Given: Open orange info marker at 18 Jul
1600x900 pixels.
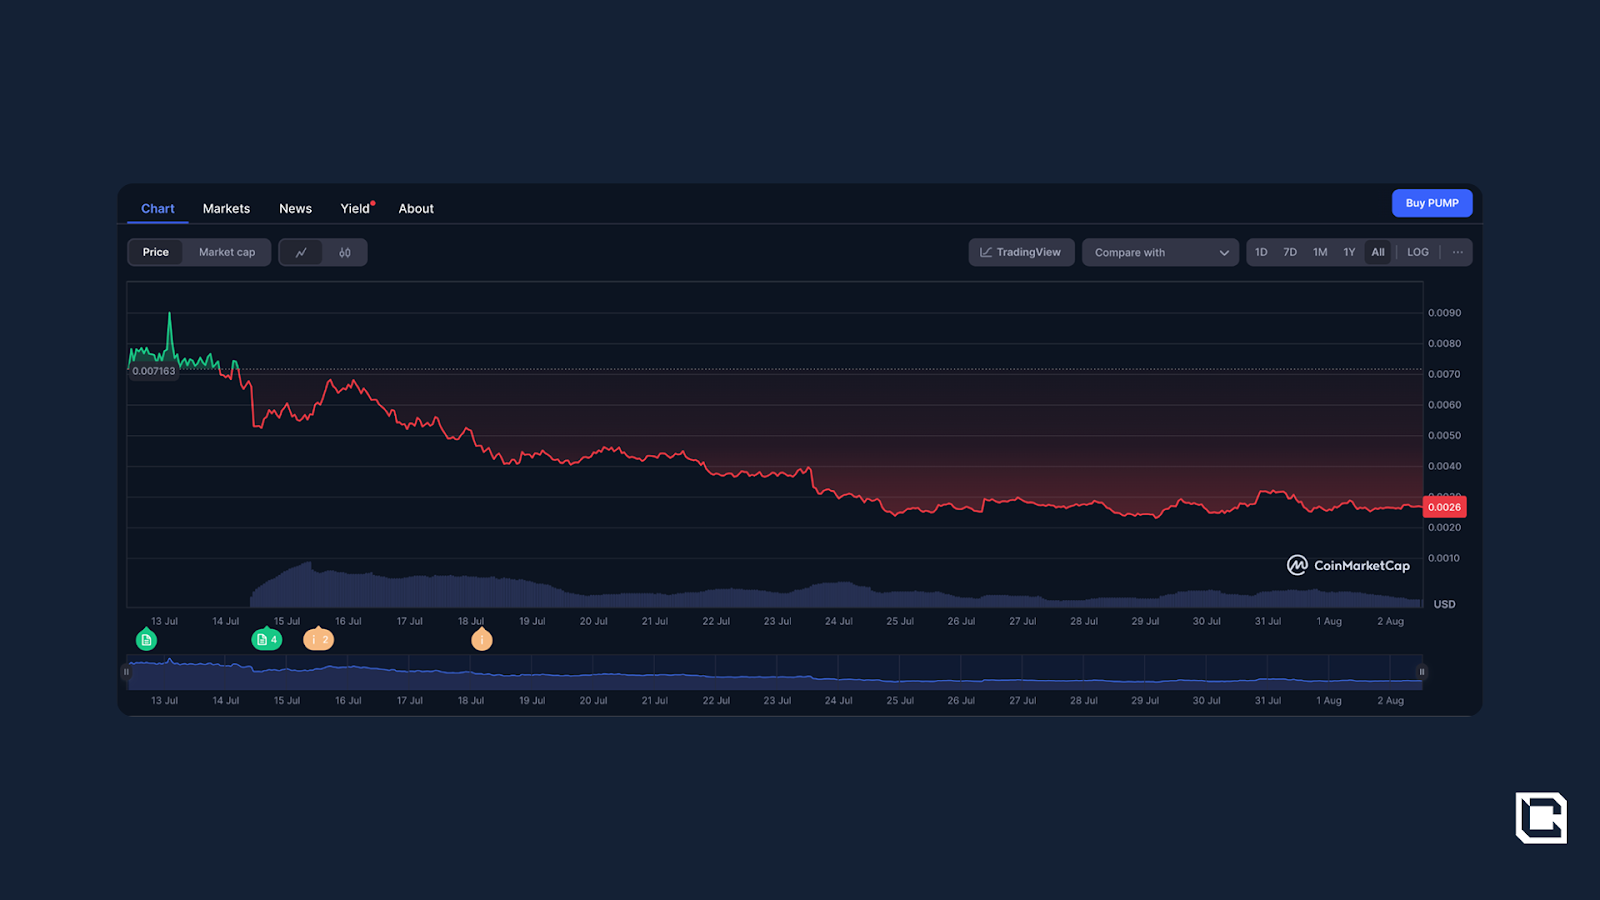Looking at the screenshot, I should point(482,640).
